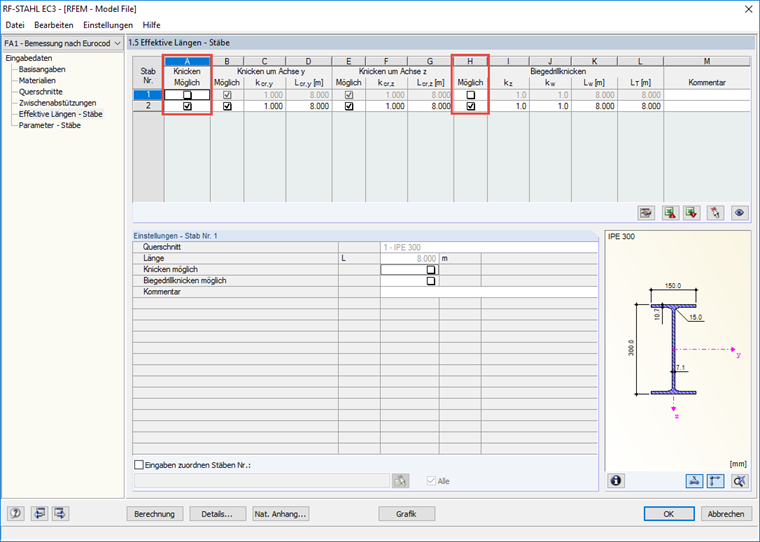Open the Hilfe menu
Screen dimensions: 760x542
coord(151,25)
